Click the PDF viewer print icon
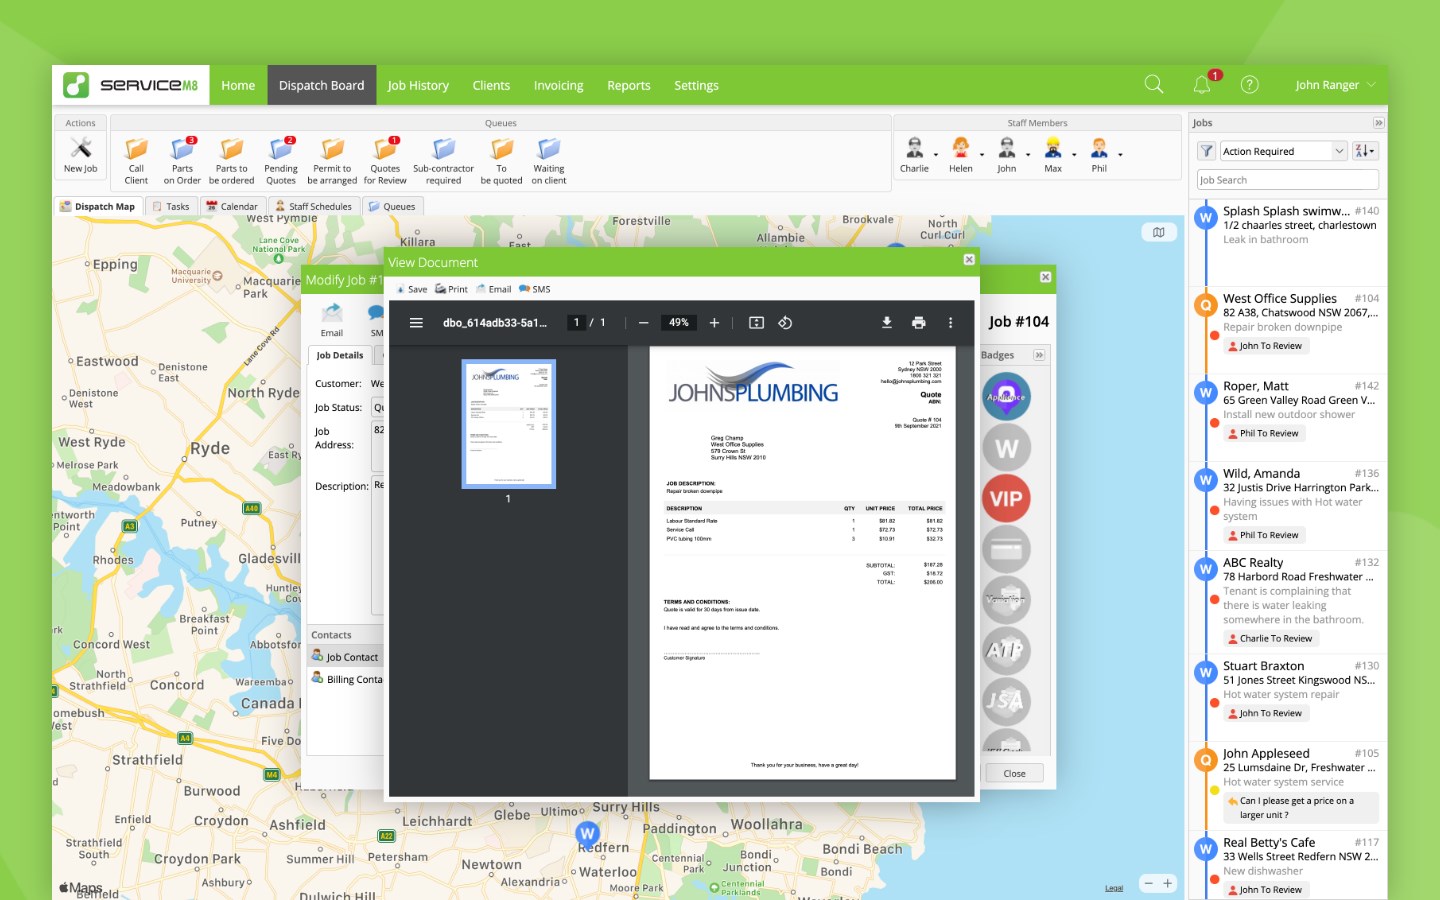 (x=918, y=323)
